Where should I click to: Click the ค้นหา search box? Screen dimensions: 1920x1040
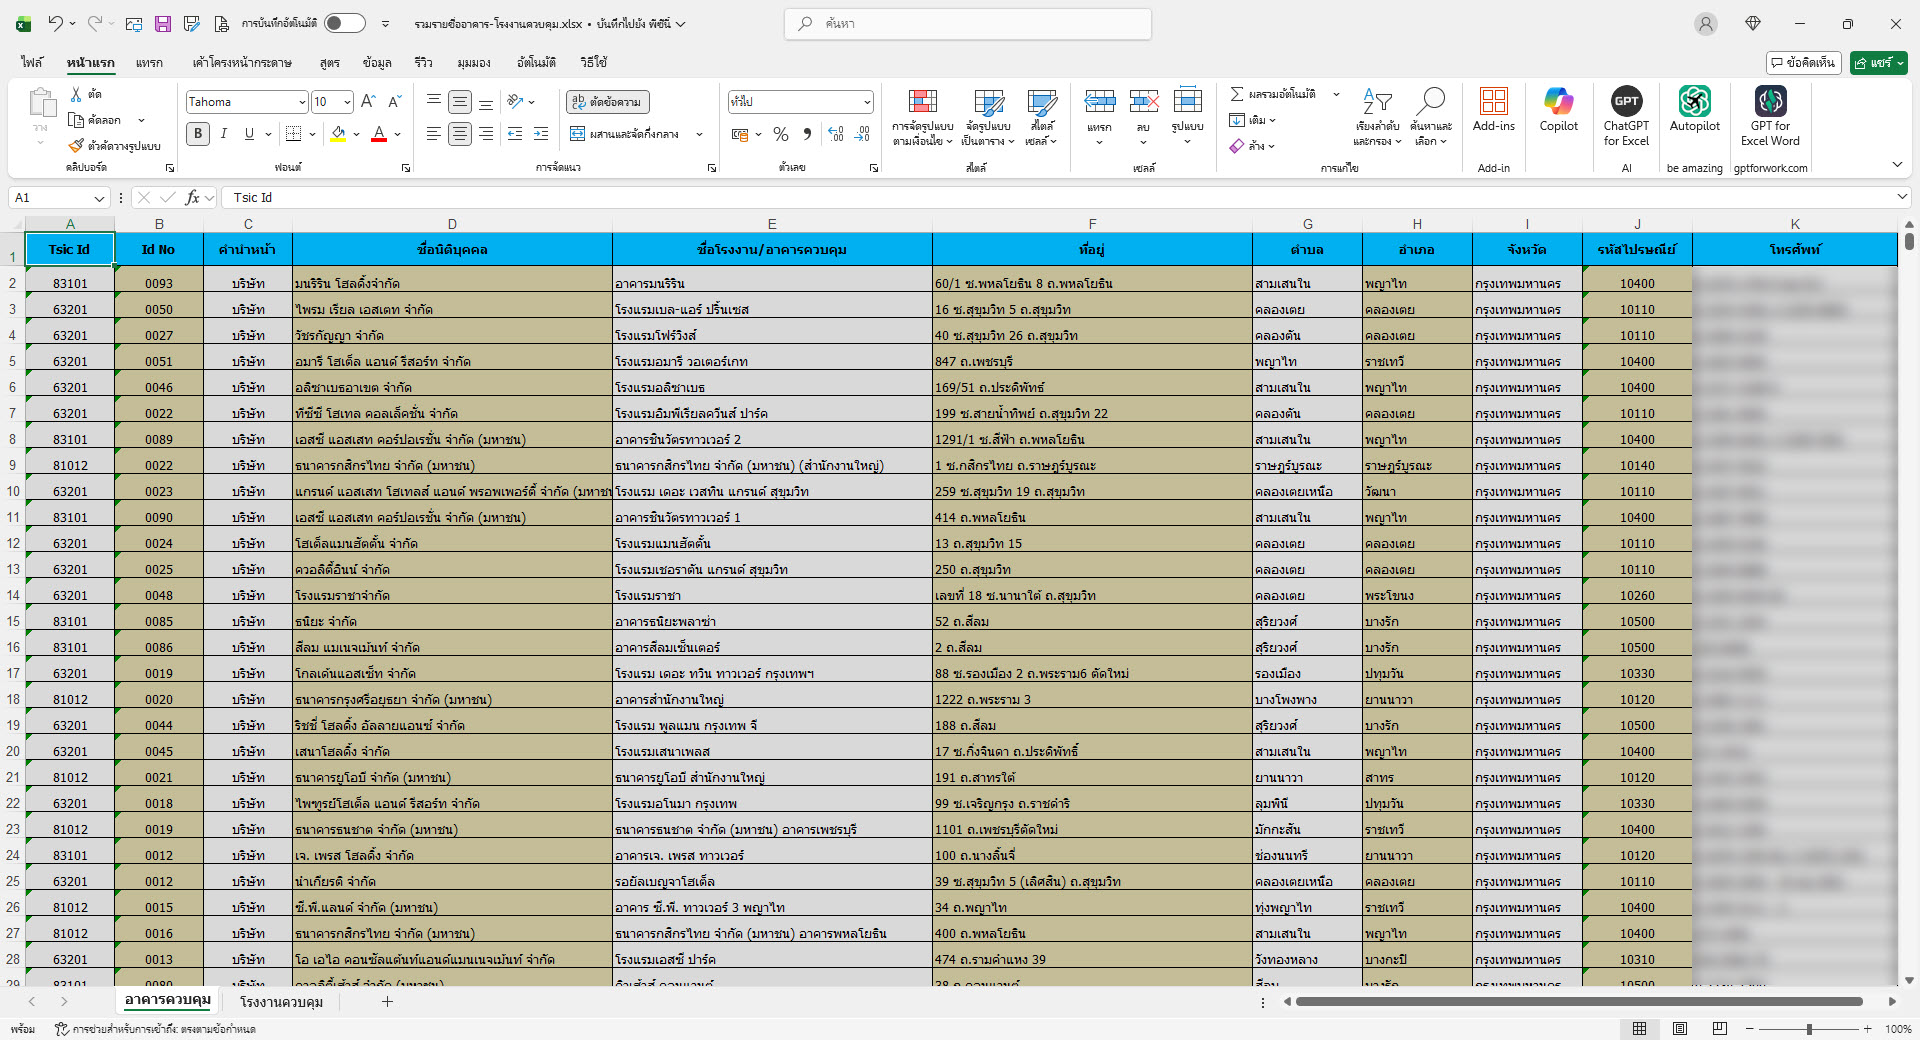click(x=967, y=24)
